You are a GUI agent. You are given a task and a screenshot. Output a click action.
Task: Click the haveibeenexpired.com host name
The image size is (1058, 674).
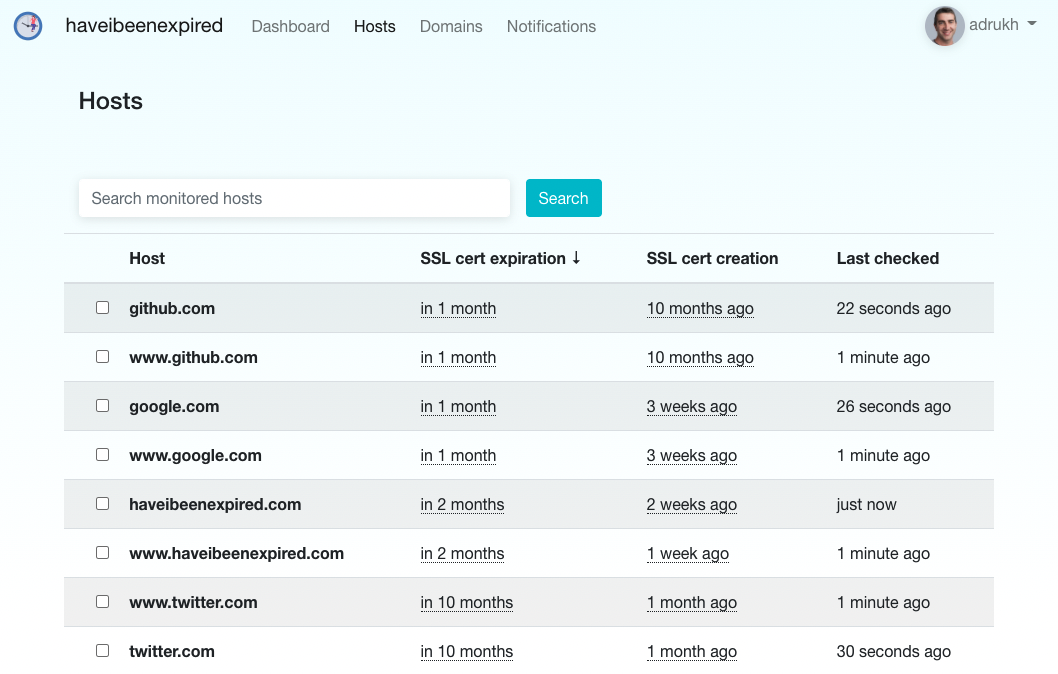(x=215, y=505)
